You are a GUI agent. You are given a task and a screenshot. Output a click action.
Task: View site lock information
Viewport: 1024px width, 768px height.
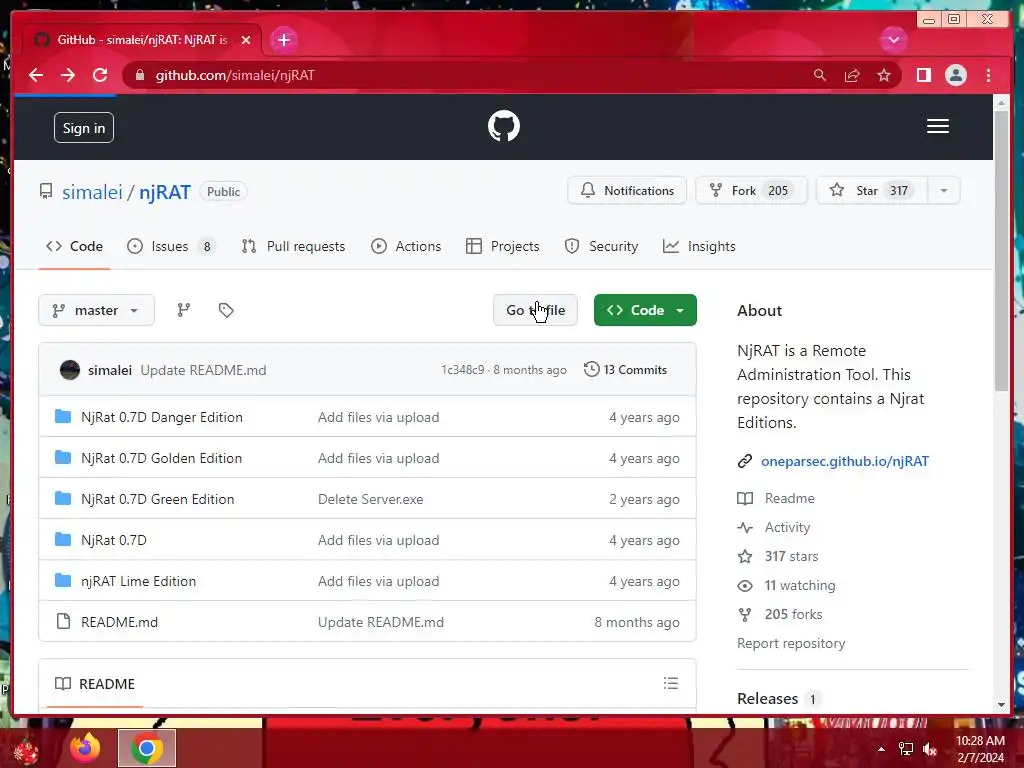pos(139,75)
